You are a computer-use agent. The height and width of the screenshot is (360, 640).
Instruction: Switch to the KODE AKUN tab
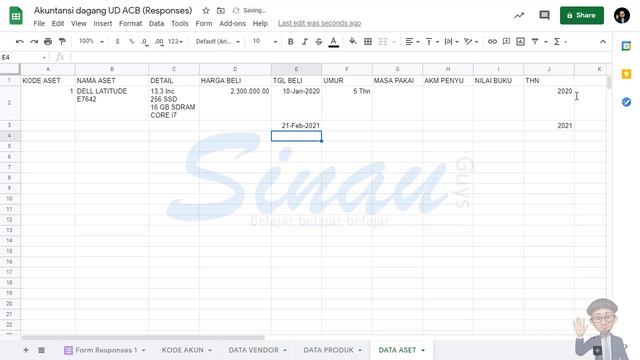tap(187, 350)
